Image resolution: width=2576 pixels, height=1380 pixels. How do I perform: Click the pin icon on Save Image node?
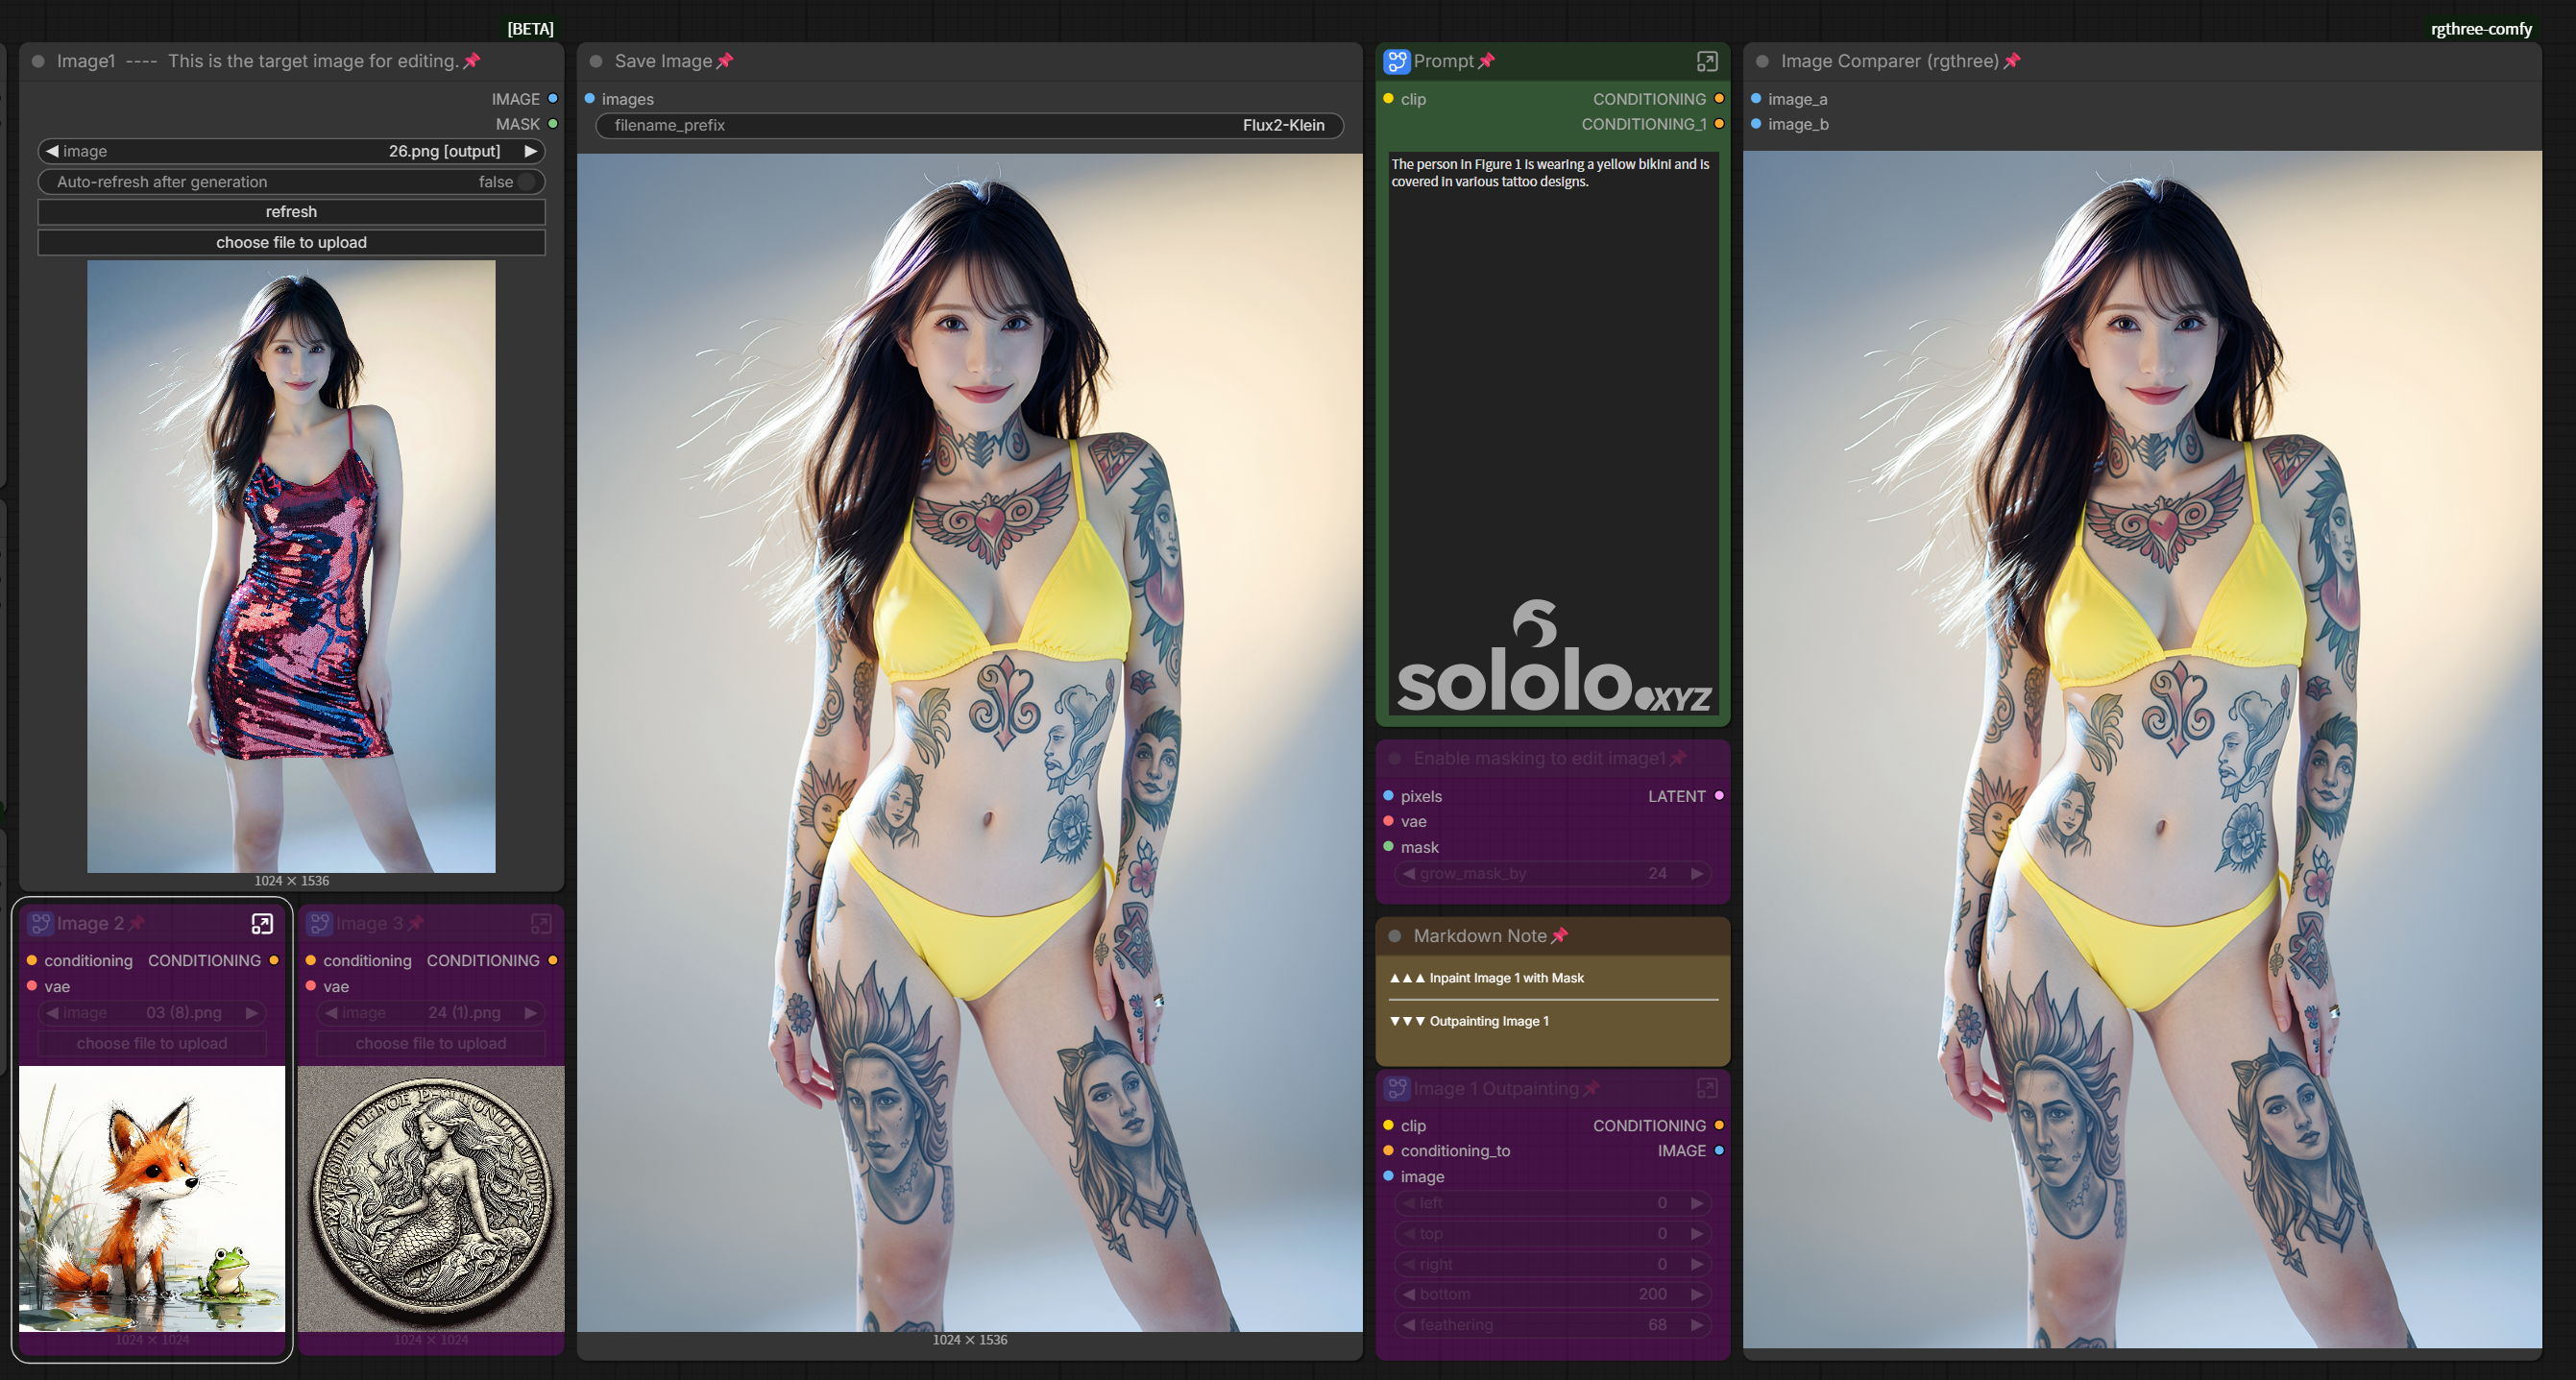pos(725,61)
